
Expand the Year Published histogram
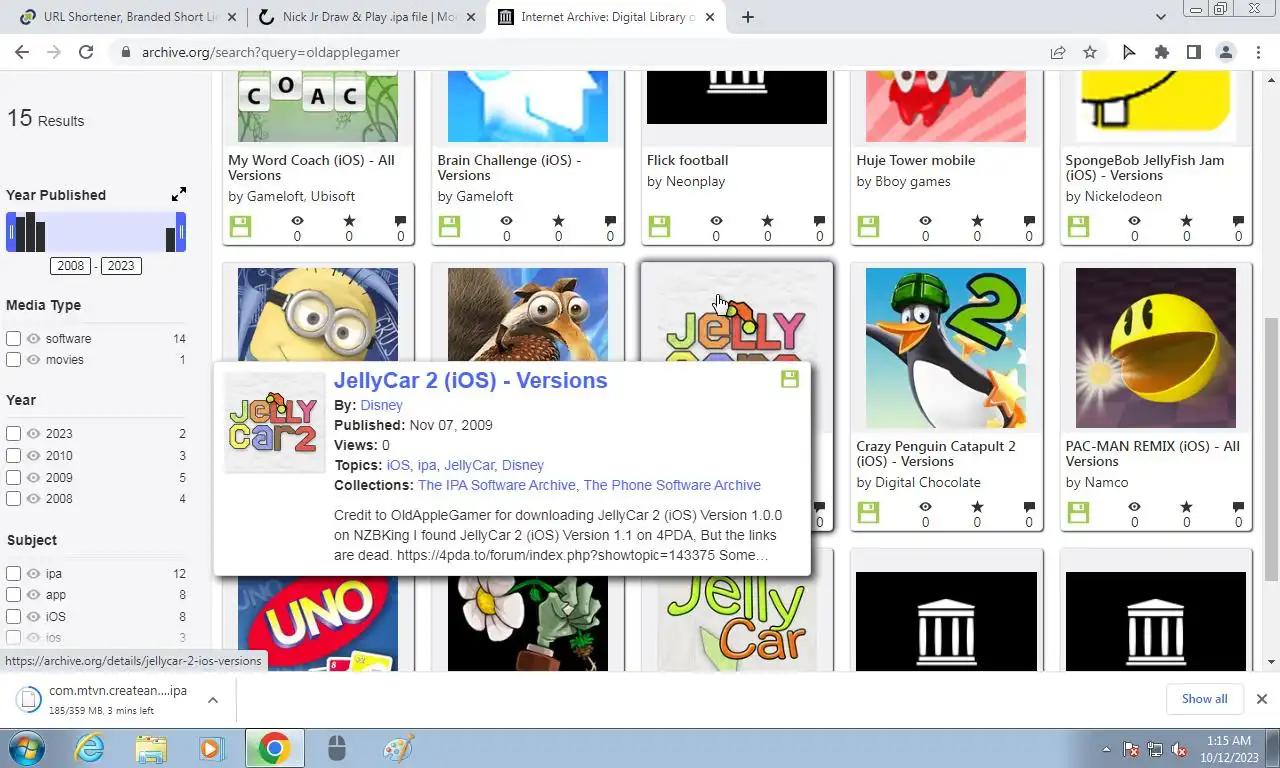[x=178, y=194]
